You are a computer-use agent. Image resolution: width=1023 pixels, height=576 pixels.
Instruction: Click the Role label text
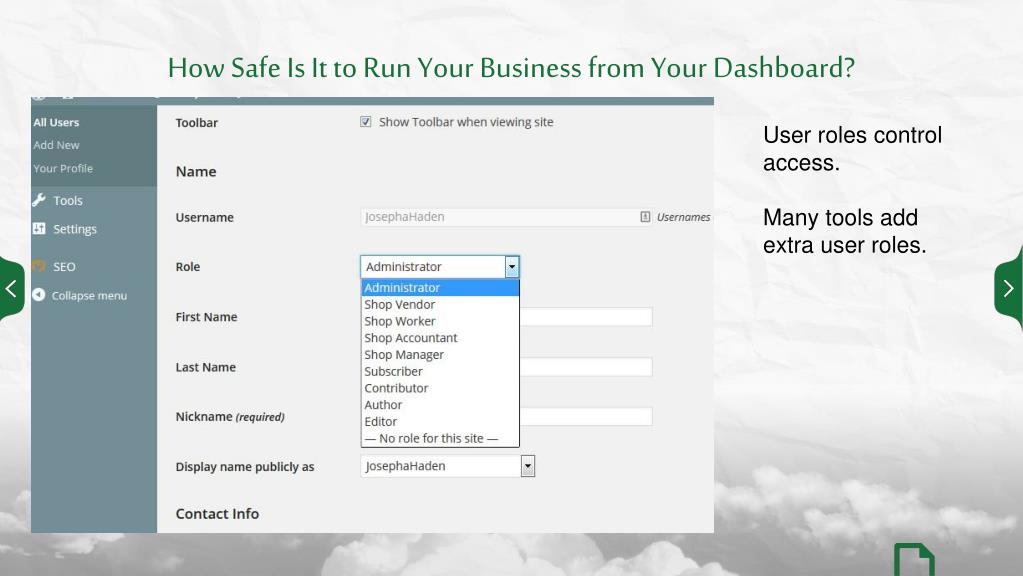(188, 267)
